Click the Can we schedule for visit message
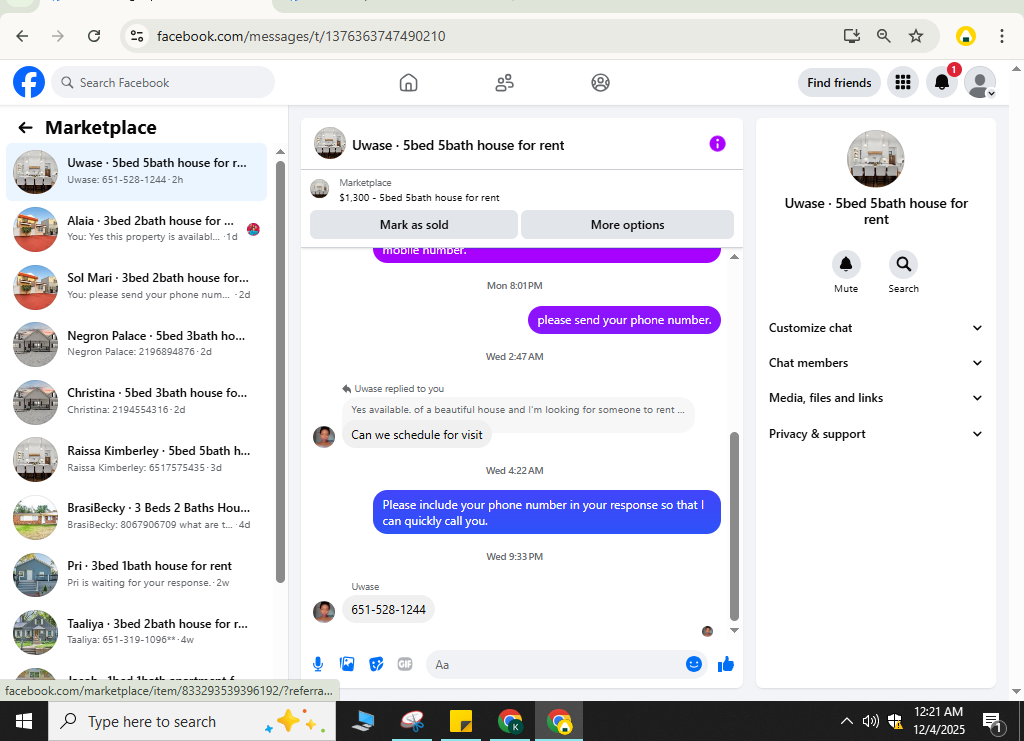 click(x=417, y=435)
